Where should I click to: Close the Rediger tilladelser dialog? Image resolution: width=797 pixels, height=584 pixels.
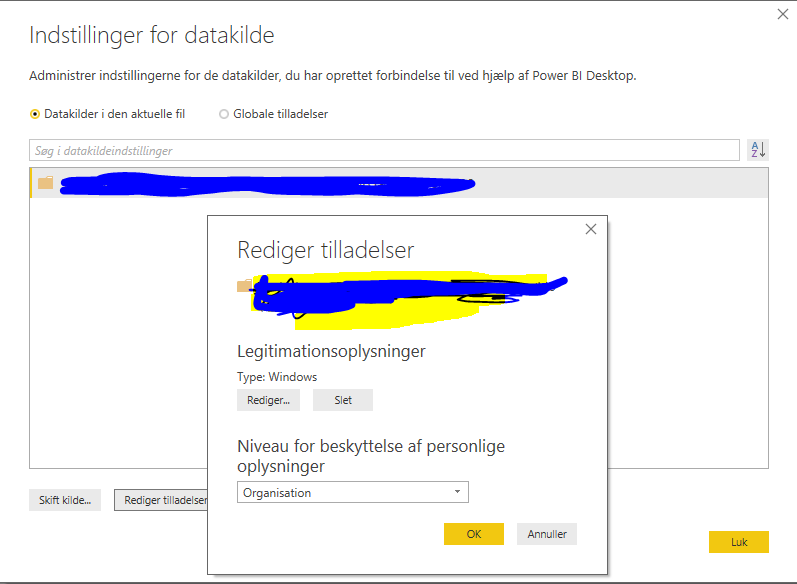[x=591, y=229]
